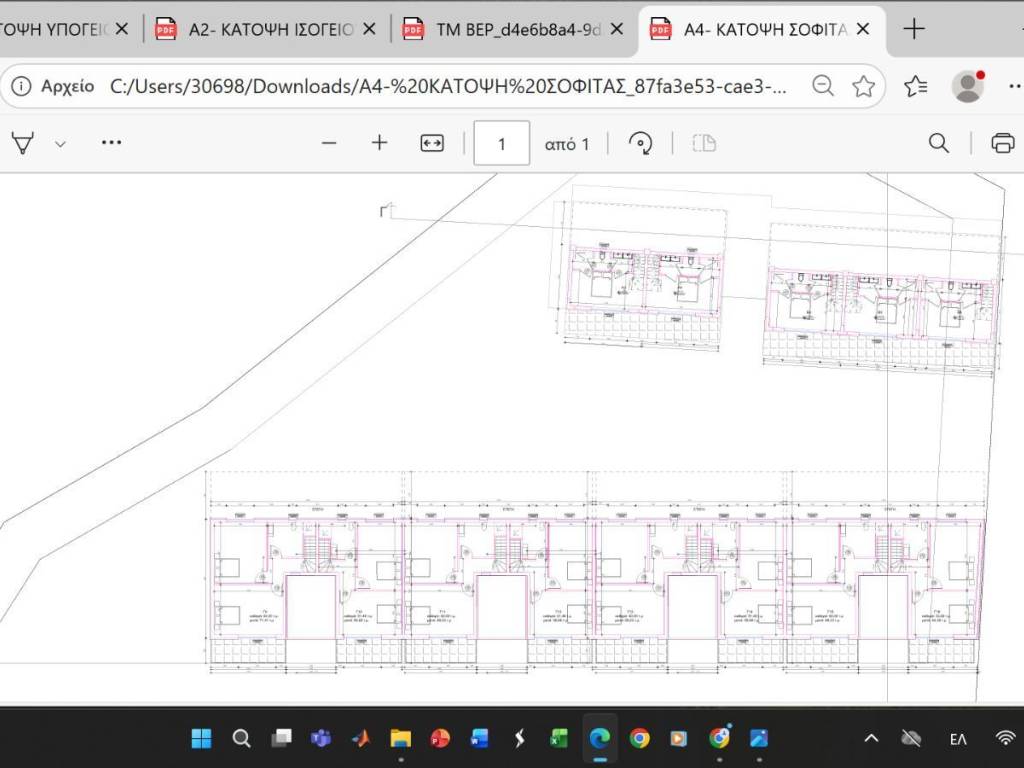The height and width of the screenshot is (768, 1024).
Task: Open a new browser tab
Action: [914, 29]
